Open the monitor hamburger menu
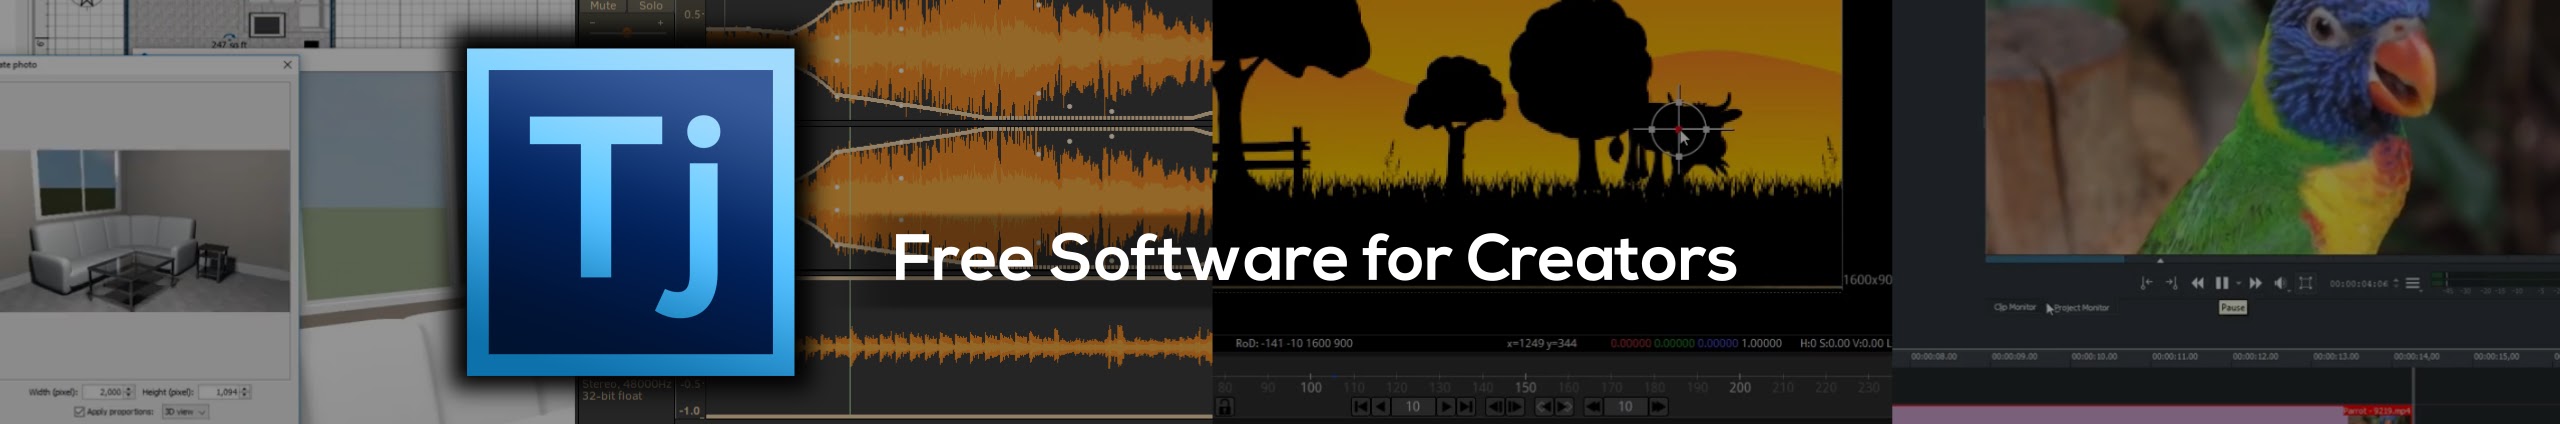Screen dimensions: 2560x424 pyautogui.click(x=2413, y=283)
